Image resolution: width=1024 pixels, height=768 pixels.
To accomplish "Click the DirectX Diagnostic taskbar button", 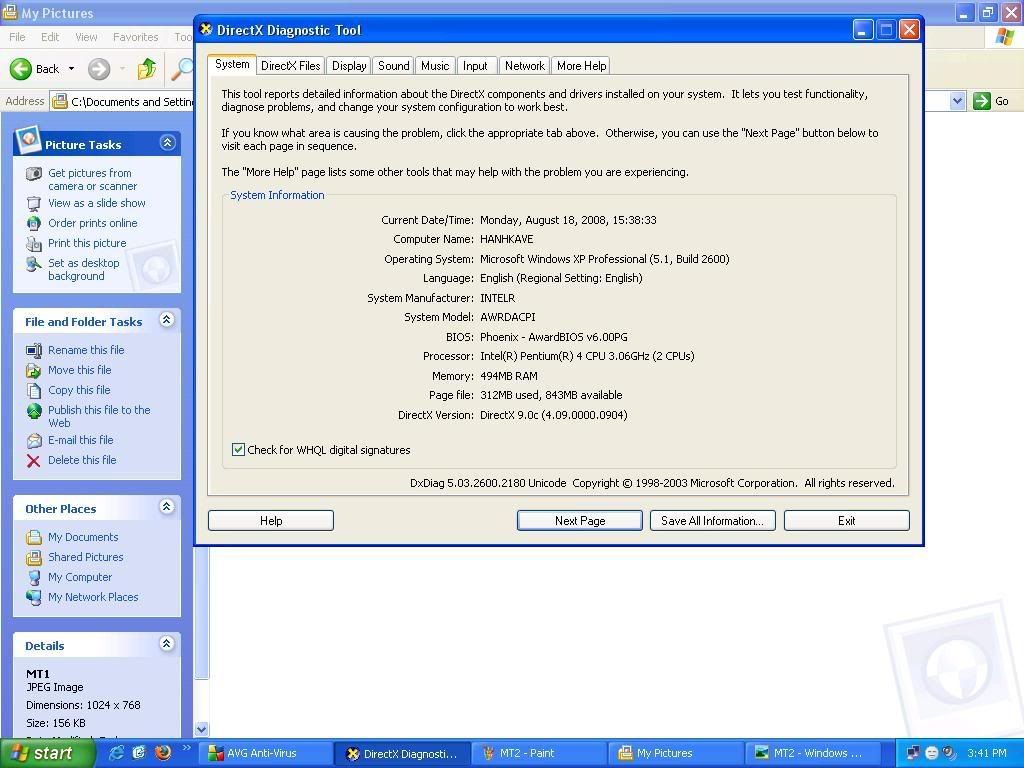I will tap(403, 753).
